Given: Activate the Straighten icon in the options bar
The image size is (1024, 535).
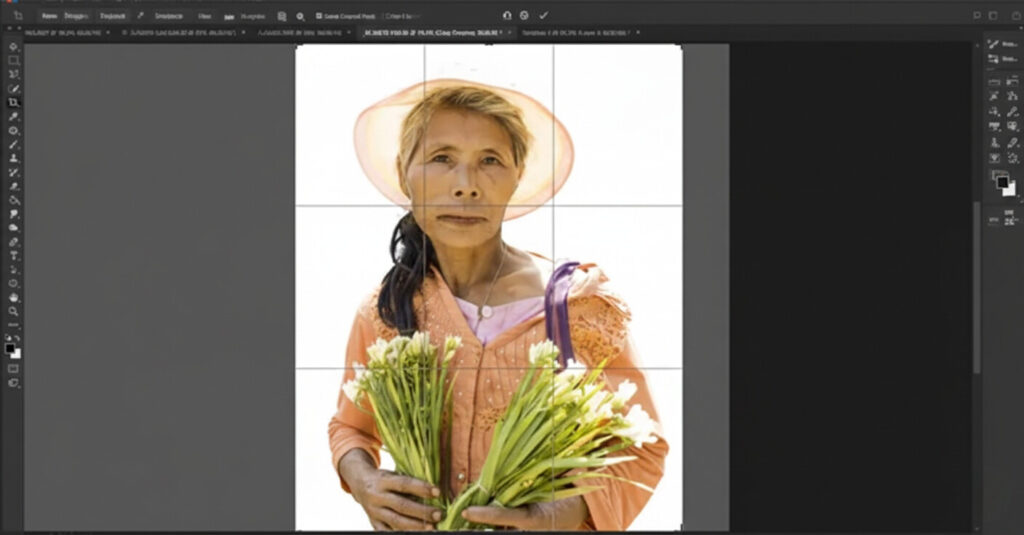Looking at the screenshot, I should 229,16.
